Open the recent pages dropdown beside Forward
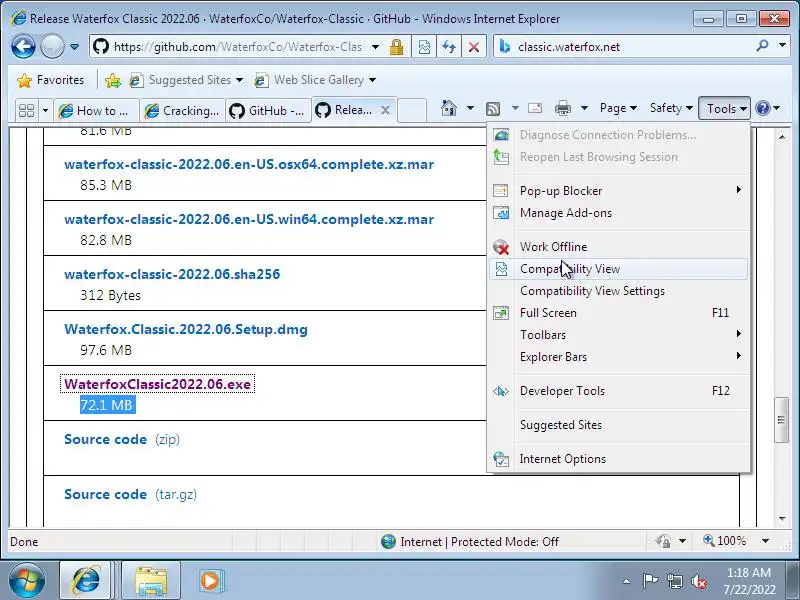The image size is (800, 600). pyautogui.click(x=74, y=47)
